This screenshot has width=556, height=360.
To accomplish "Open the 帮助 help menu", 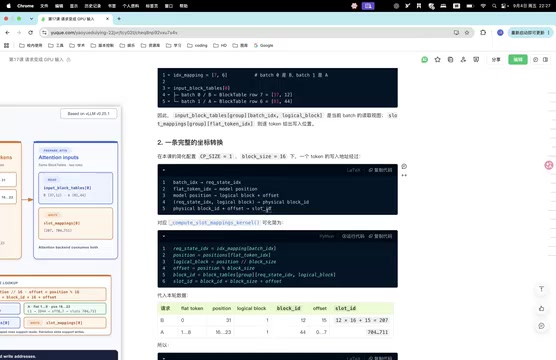I will pos(183,6).
